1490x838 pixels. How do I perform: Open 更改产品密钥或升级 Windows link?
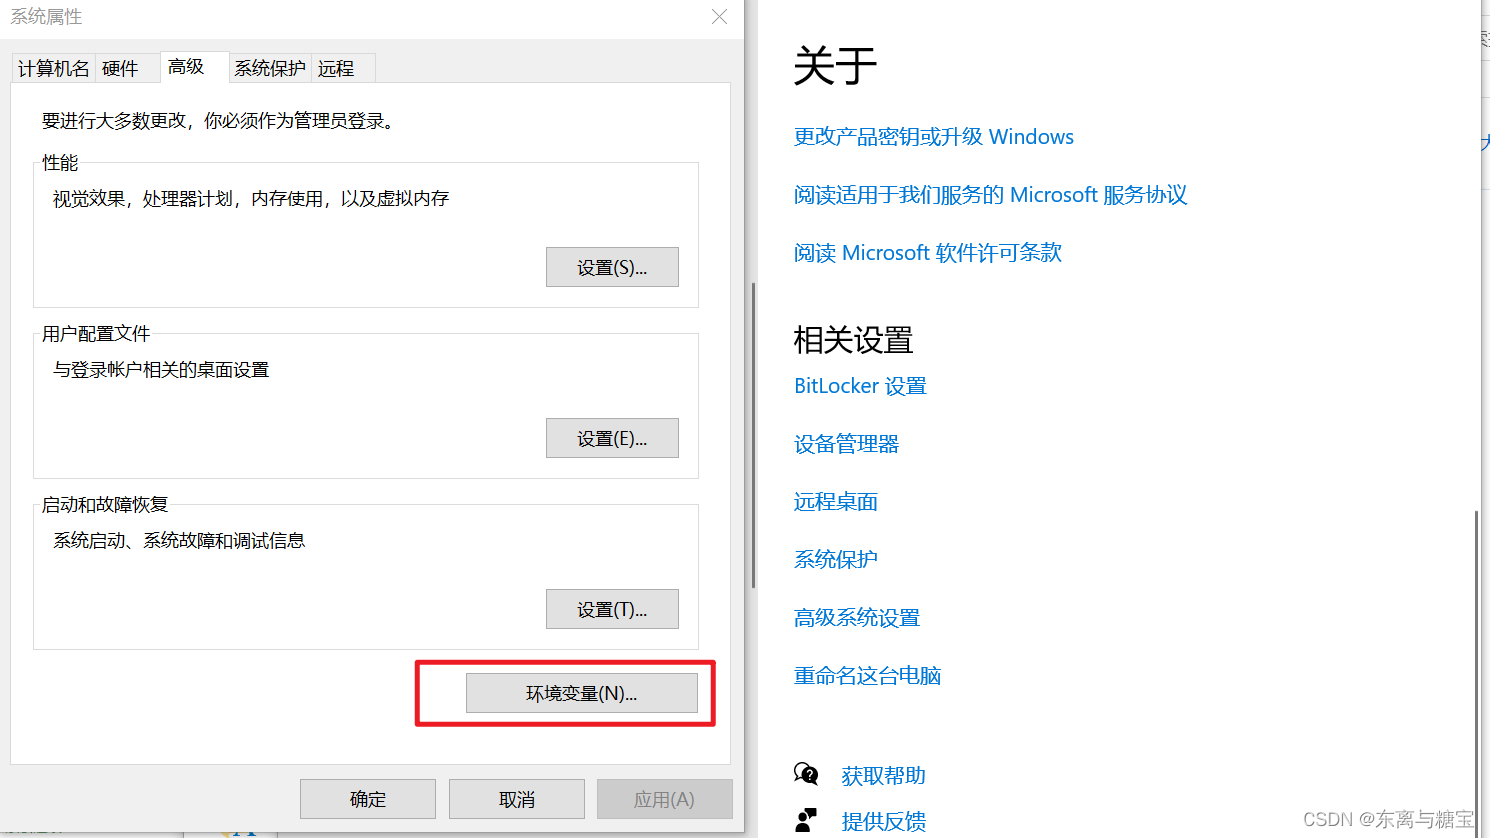click(934, 137)
